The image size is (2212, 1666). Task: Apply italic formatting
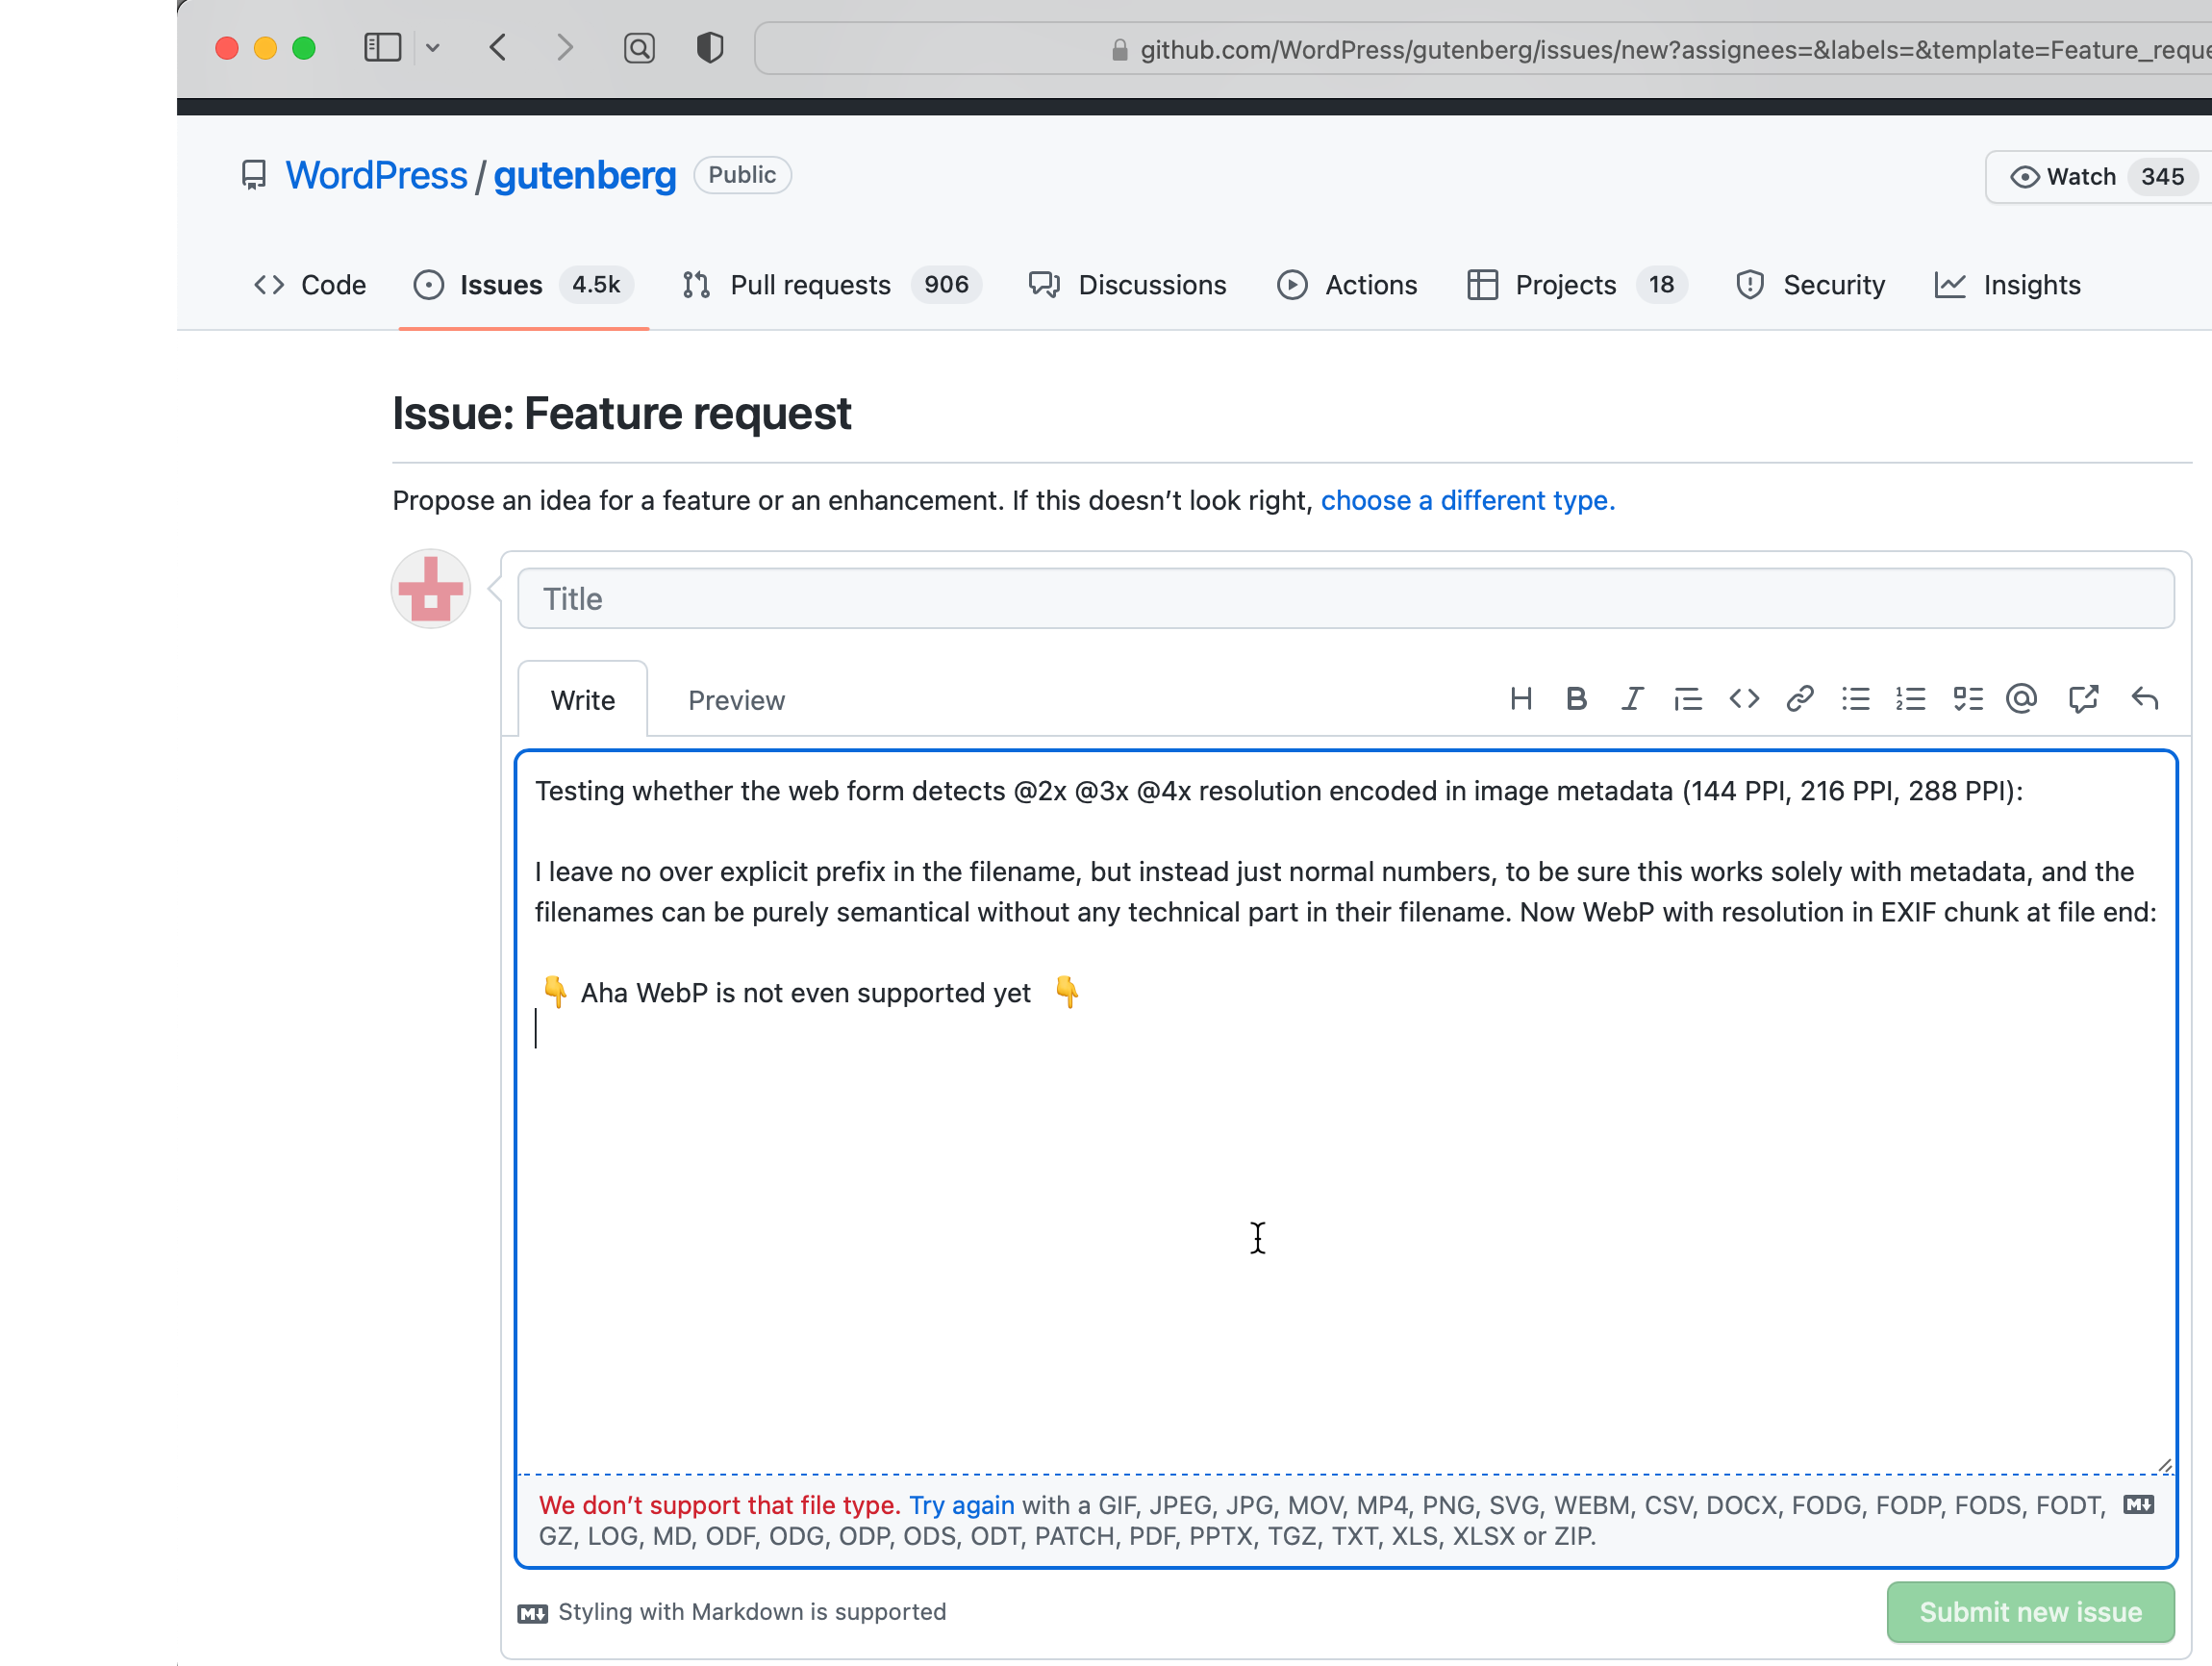tap(1632, 699)
